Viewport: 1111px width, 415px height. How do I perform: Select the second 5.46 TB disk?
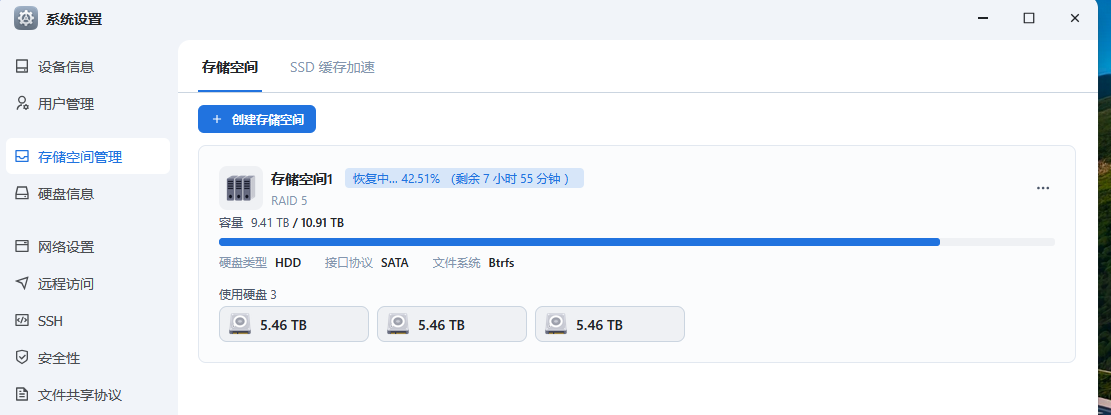[x=452, y=325]
